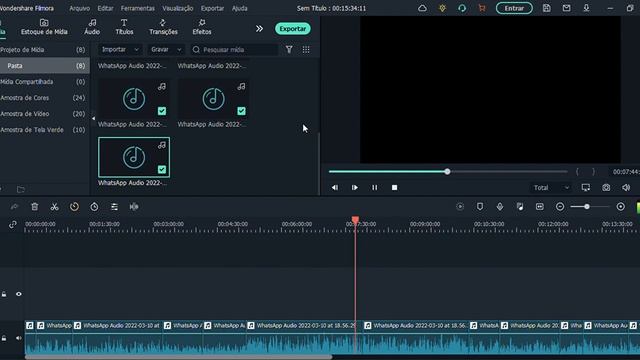Click the save project icon
The height and width of the screenshot is (360, 640).
(547, 8)
